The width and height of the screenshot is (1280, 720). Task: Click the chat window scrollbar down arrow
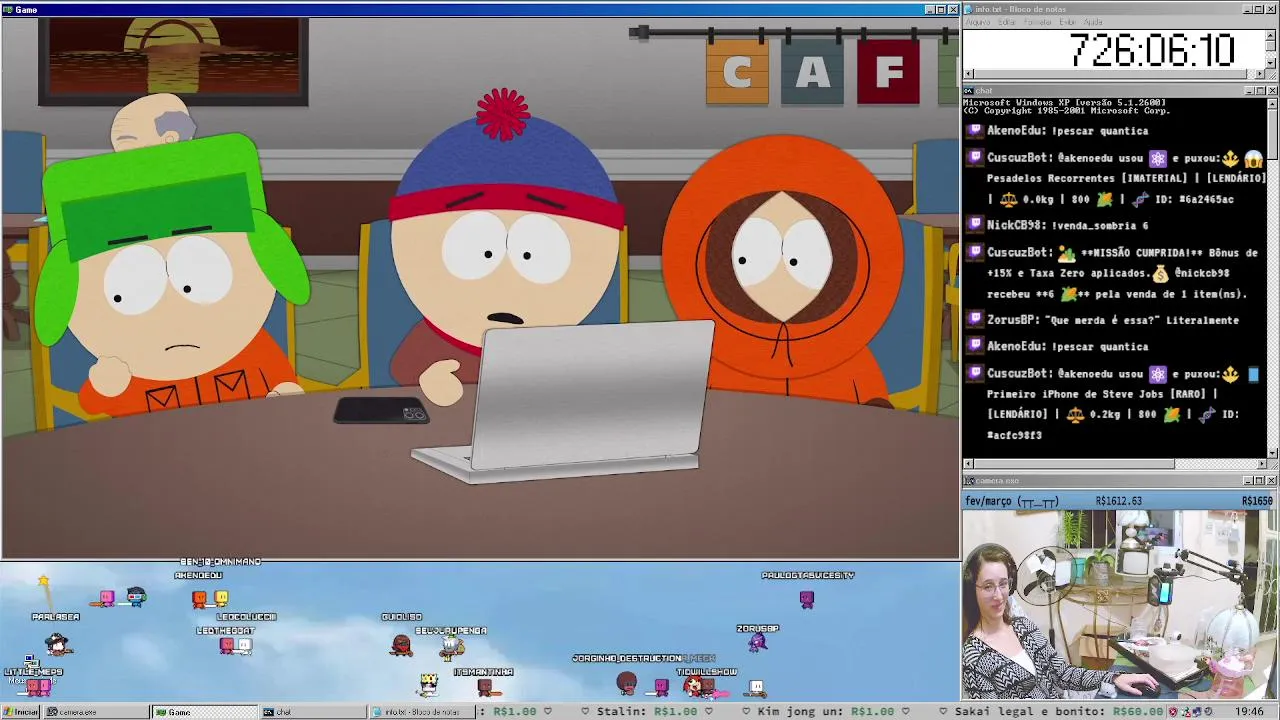pyautogui.click(x=1271, y=452)
